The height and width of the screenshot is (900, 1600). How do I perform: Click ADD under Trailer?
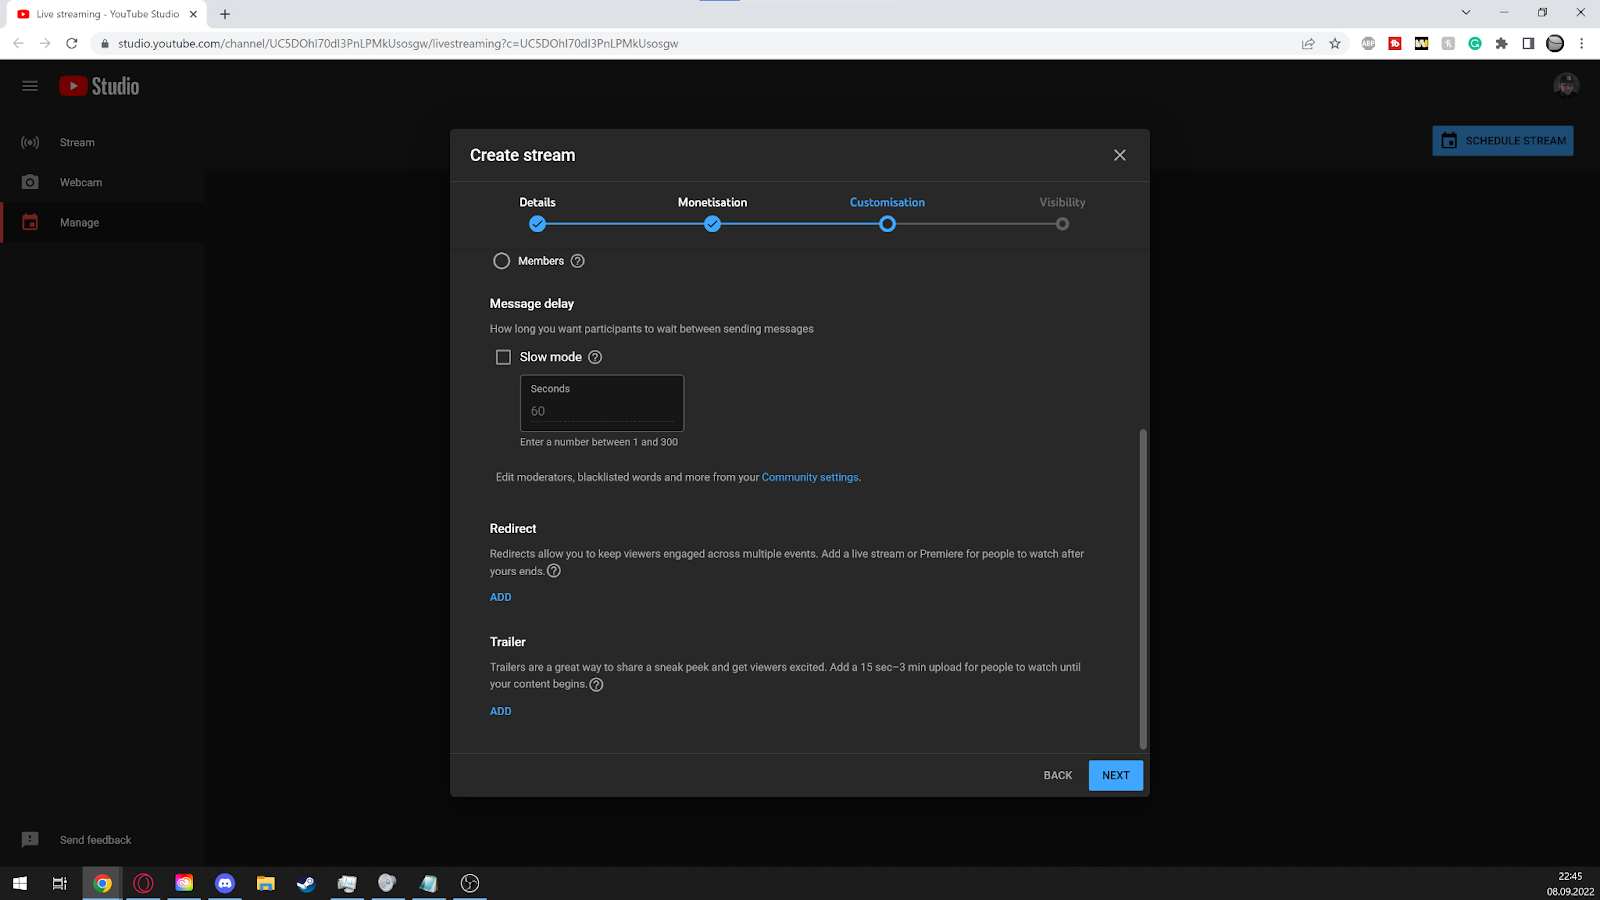coord(501,711)
